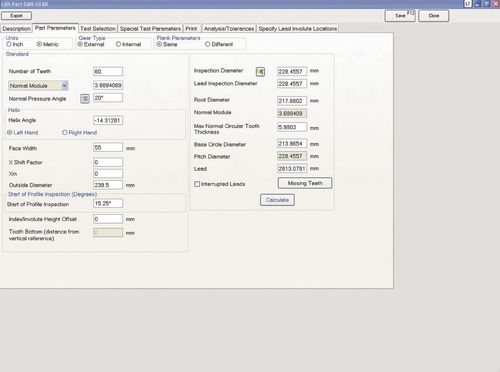Click the Calculate button

277,200
